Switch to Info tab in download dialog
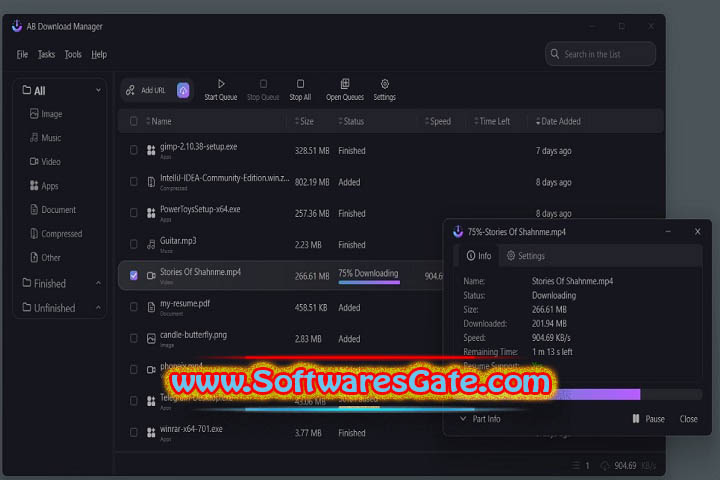Viewport: 720px width, 480px height. point(478,256)
